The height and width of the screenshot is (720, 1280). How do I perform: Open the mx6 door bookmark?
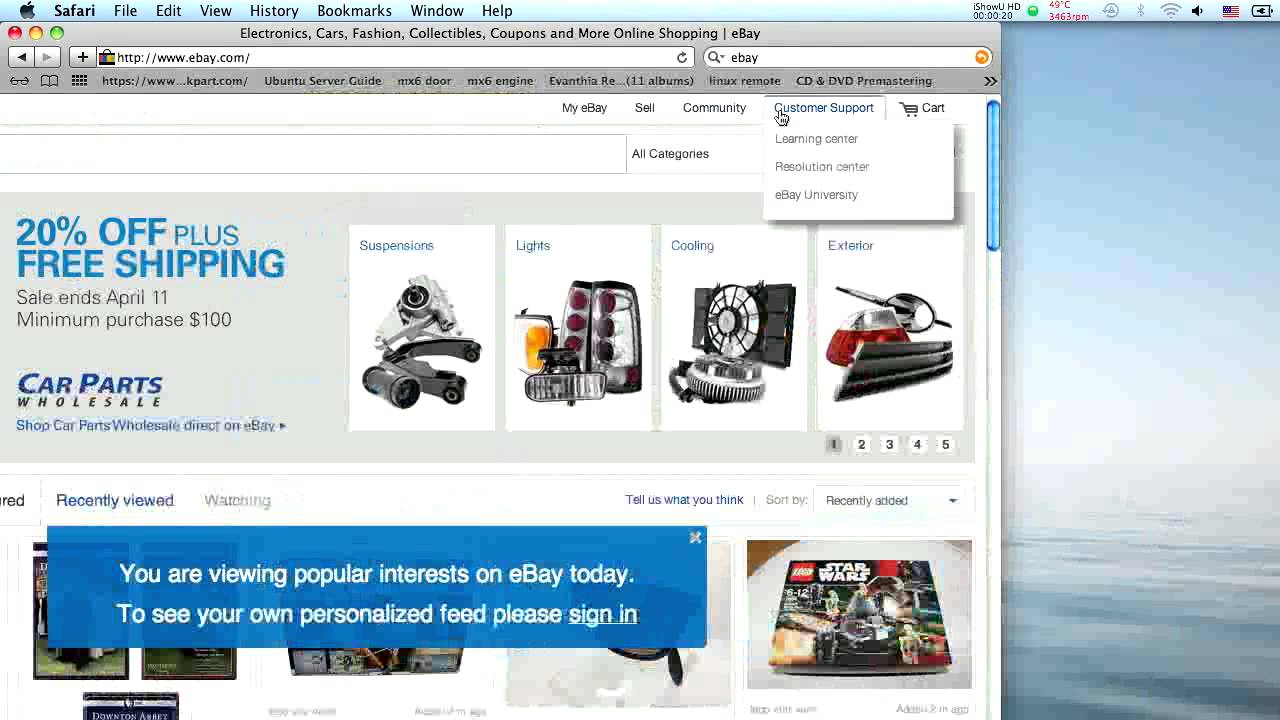424,81
